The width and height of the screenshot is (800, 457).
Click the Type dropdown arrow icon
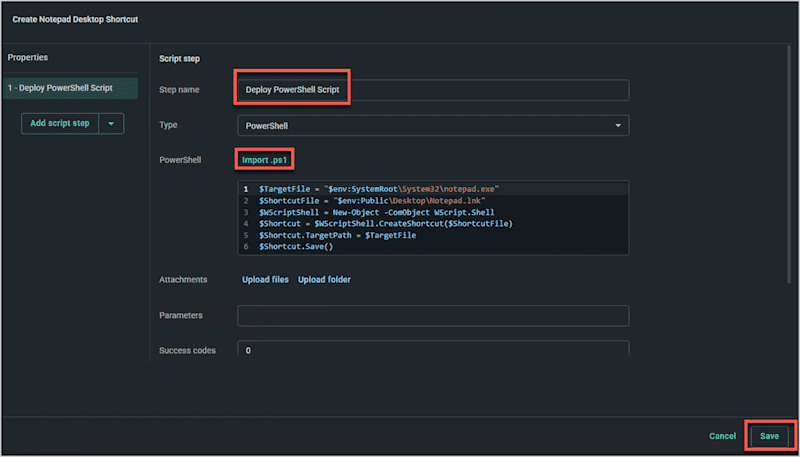tap(618, 125)
